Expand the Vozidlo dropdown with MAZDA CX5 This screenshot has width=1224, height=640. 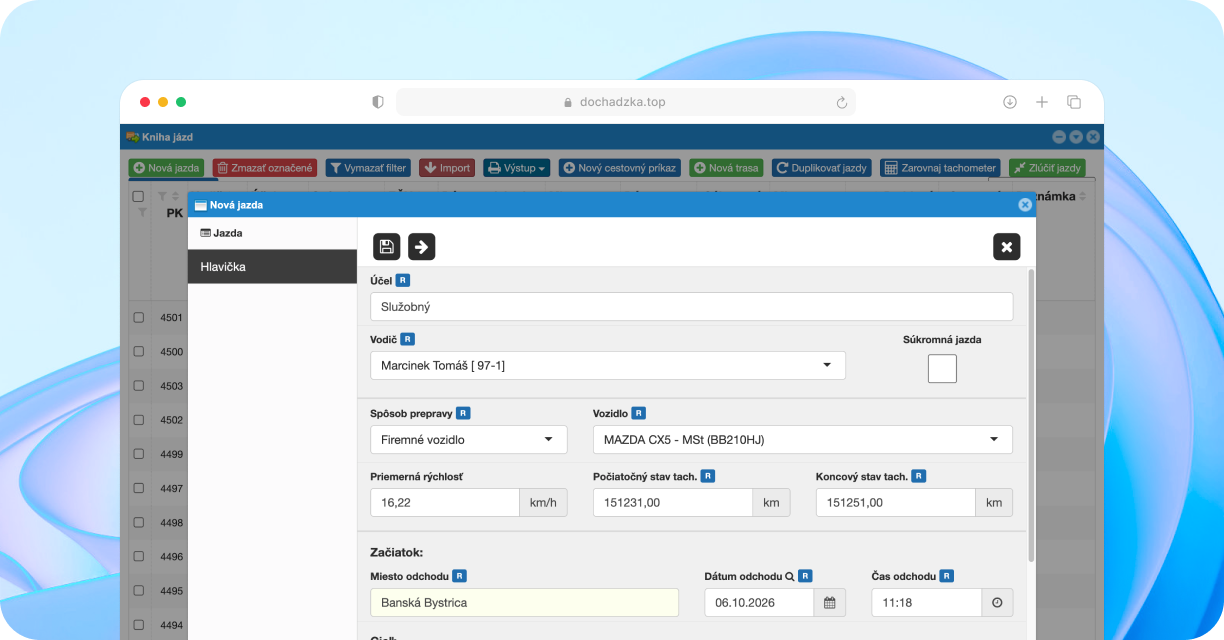click(803, 439)
